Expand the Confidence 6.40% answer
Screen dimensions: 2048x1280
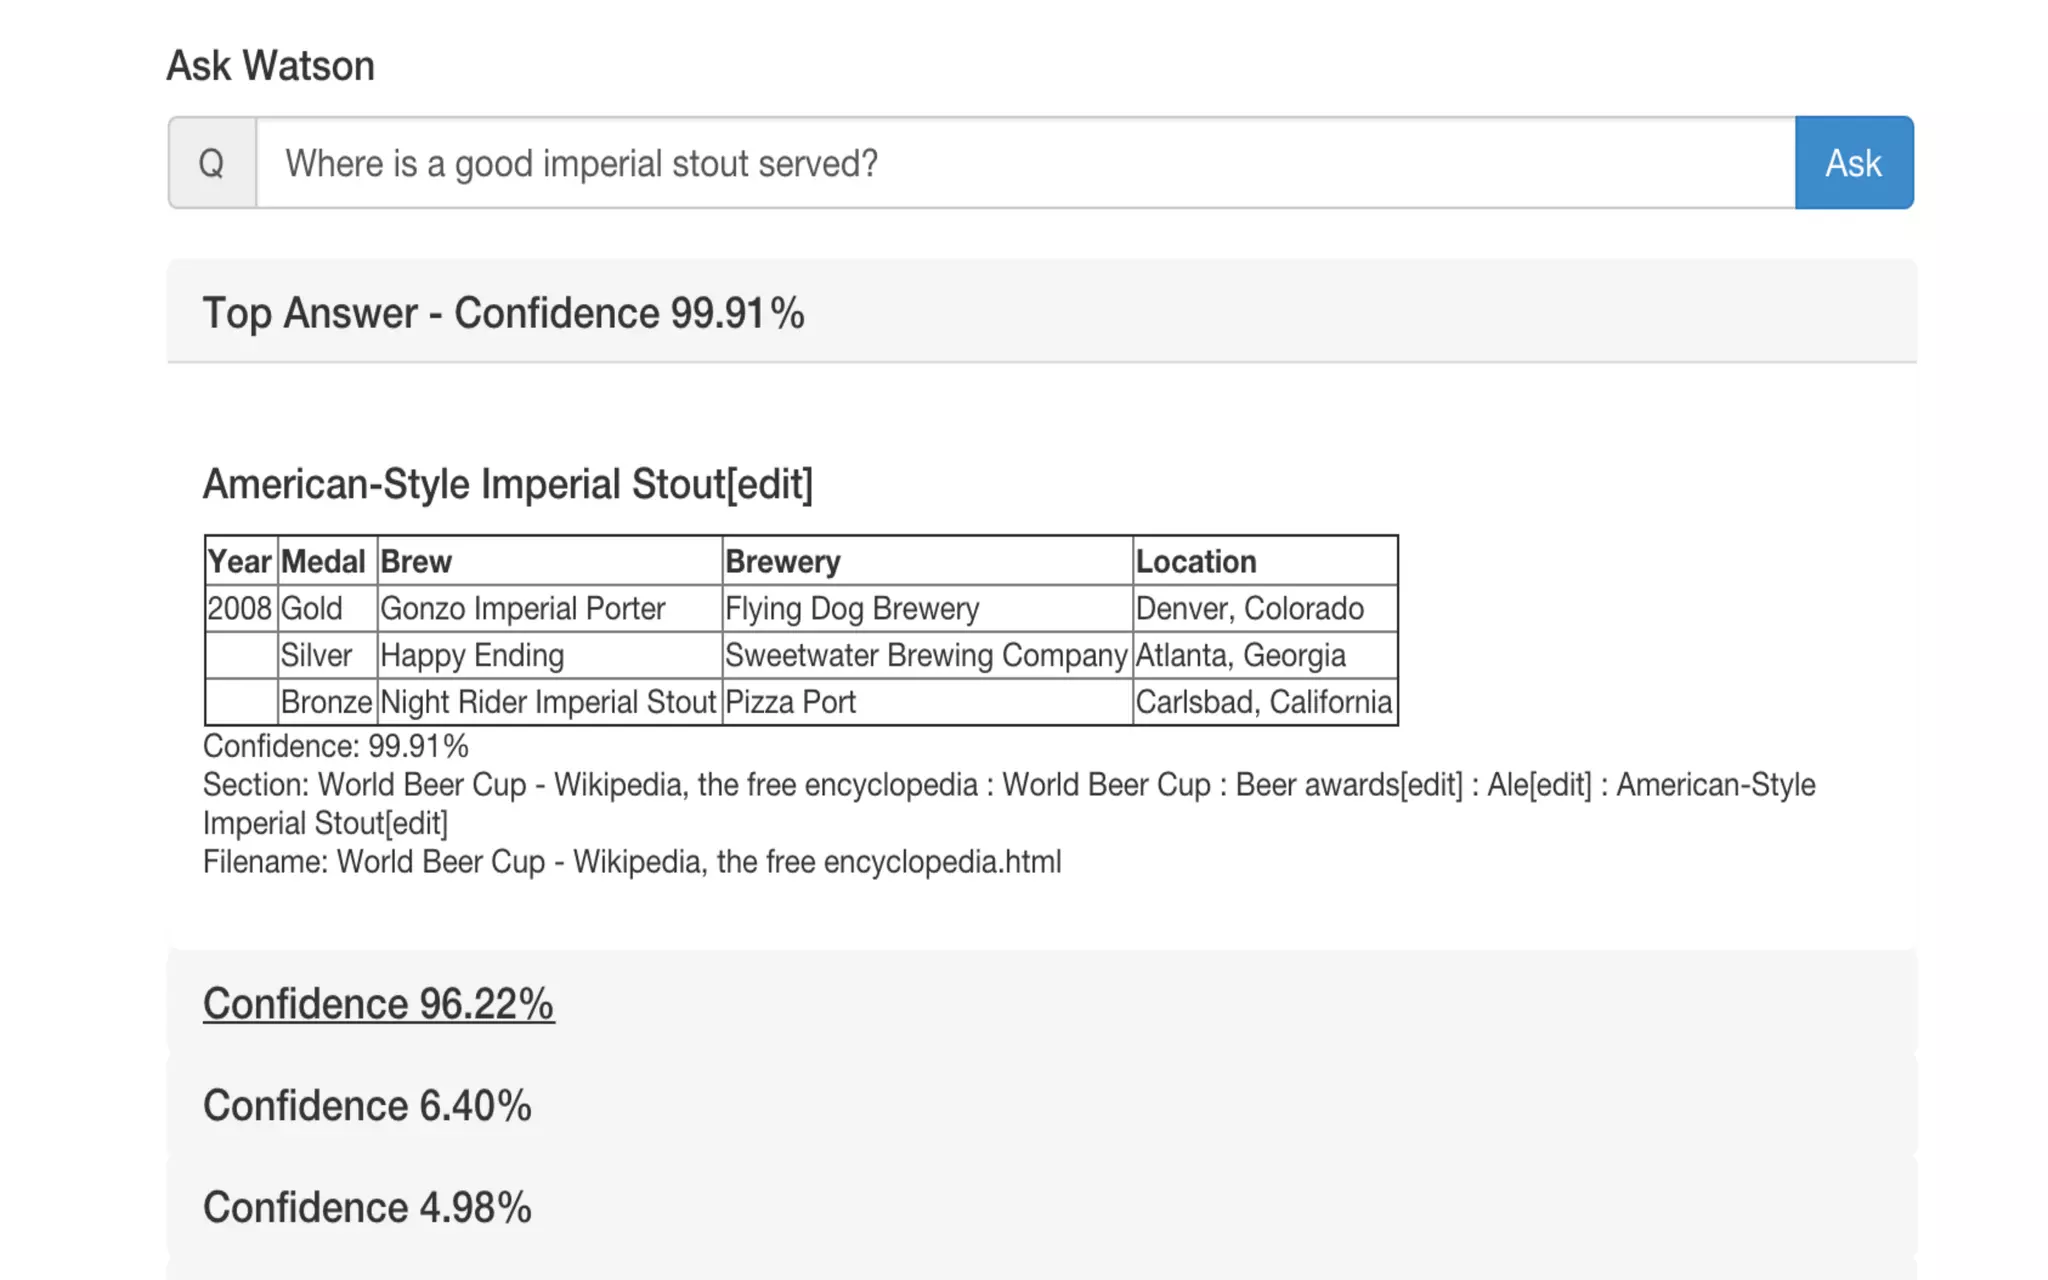[x=367, y=1106]
